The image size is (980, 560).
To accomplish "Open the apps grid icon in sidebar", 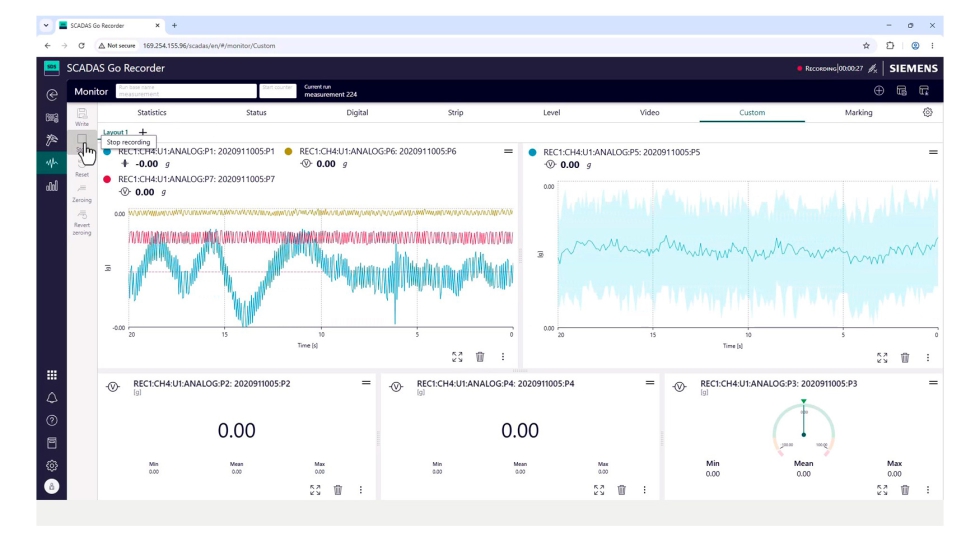I will (x=52, y=375).
